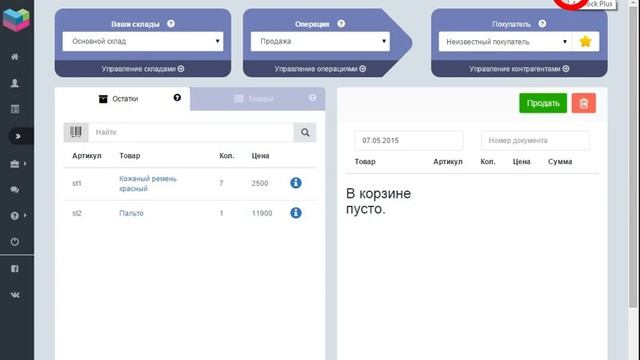Open the user profile sidebar icon
640x360 pixels.
tap(15, 83)
